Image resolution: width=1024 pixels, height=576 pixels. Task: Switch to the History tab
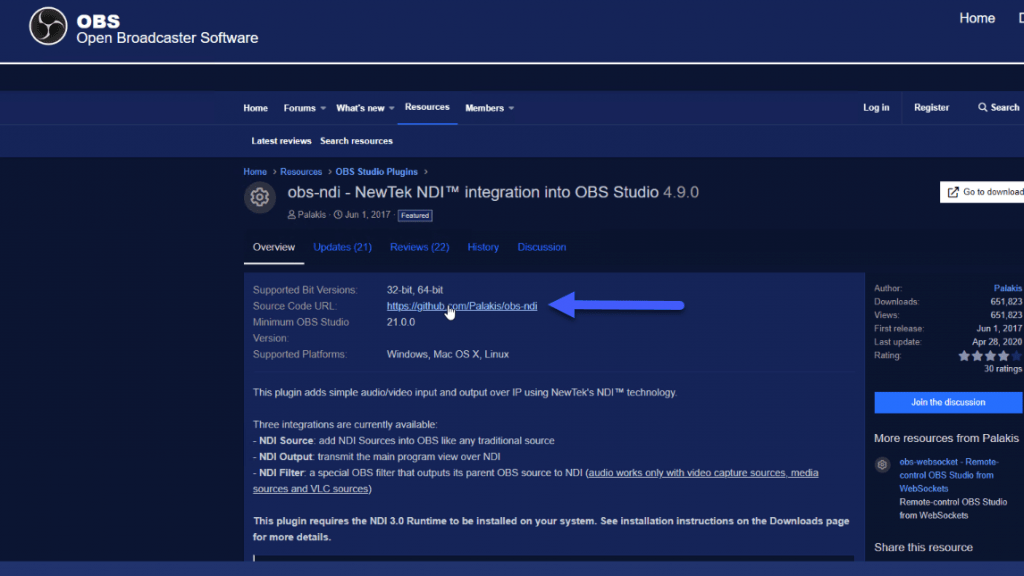pos(483,248)
